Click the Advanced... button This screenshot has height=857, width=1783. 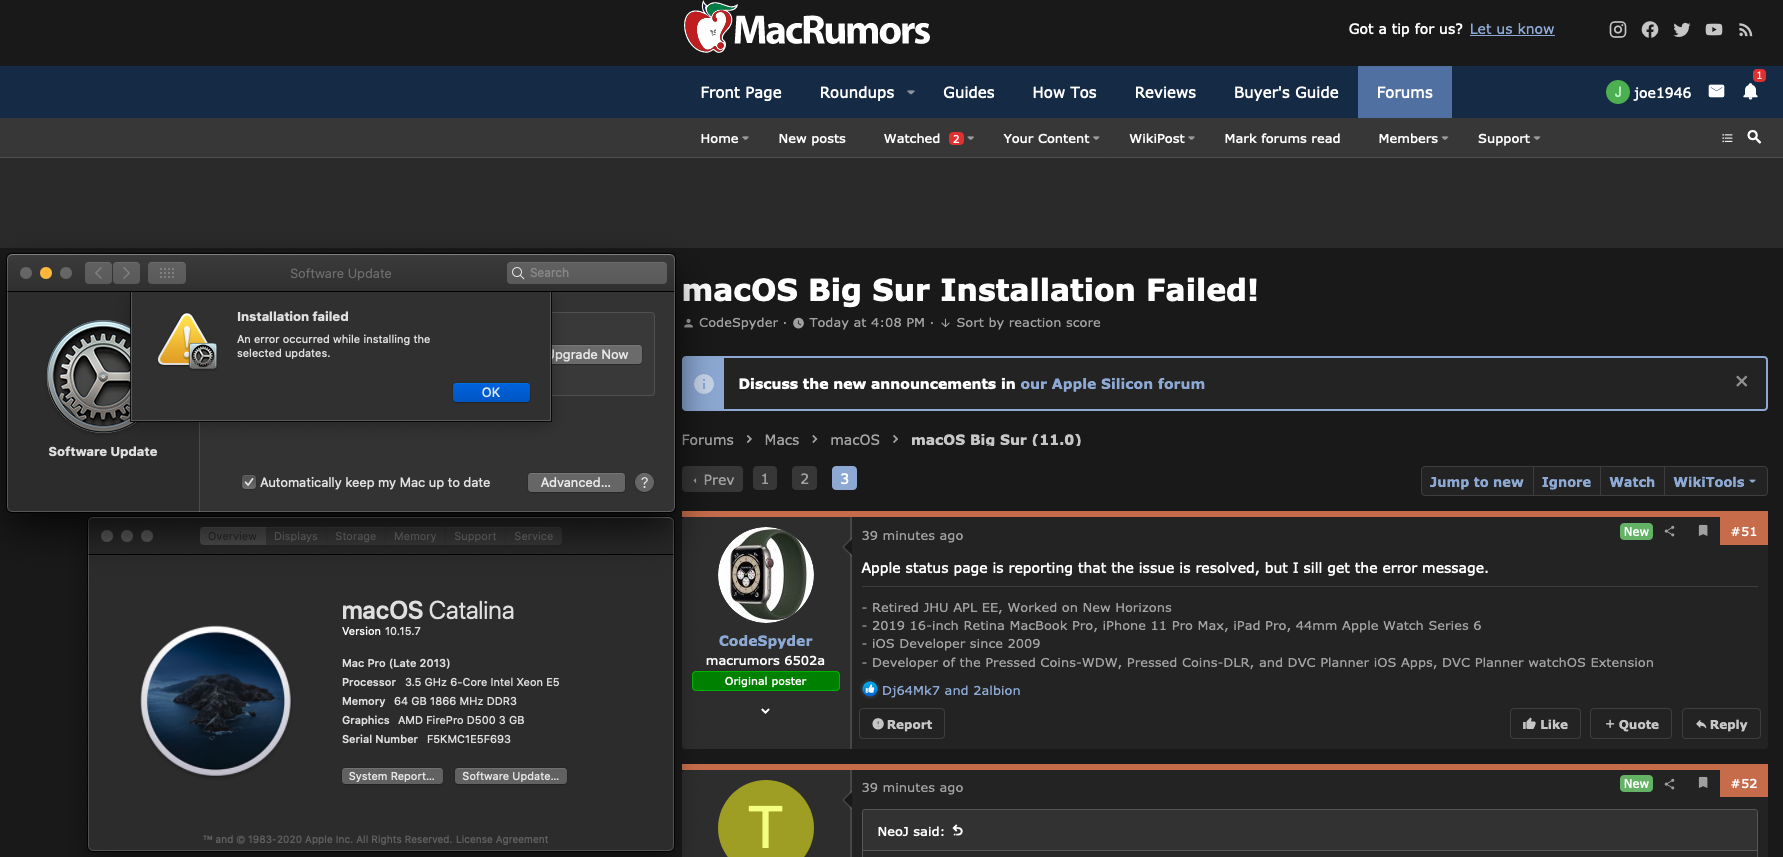click(x=576, y=482)
